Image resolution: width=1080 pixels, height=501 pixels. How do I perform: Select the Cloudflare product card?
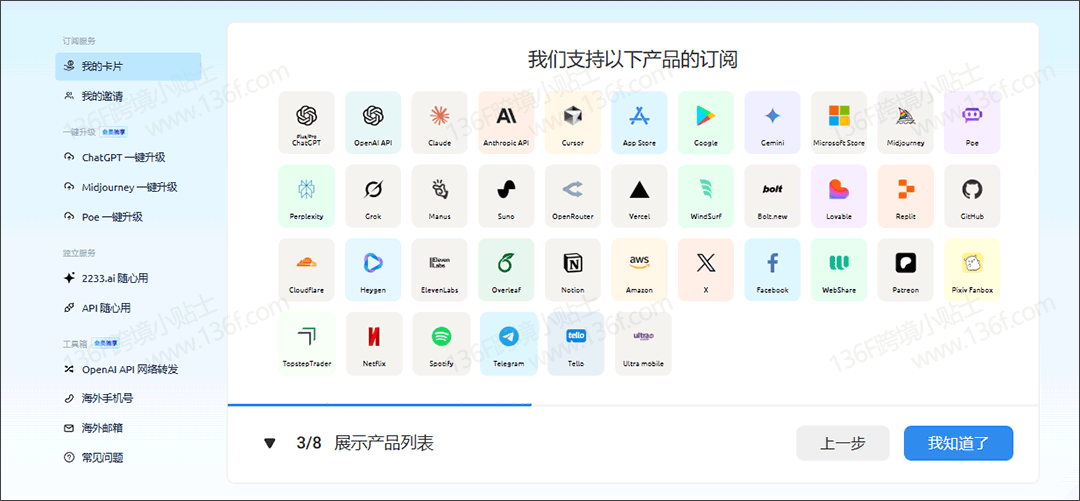pyautogui.click(x=307, y=269)
